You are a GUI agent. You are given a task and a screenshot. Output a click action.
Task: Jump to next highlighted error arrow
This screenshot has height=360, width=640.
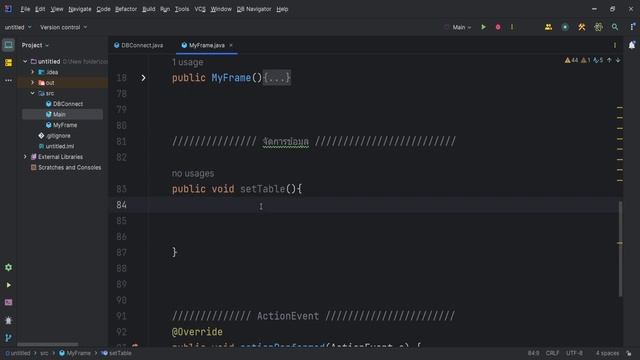[618, 60]
